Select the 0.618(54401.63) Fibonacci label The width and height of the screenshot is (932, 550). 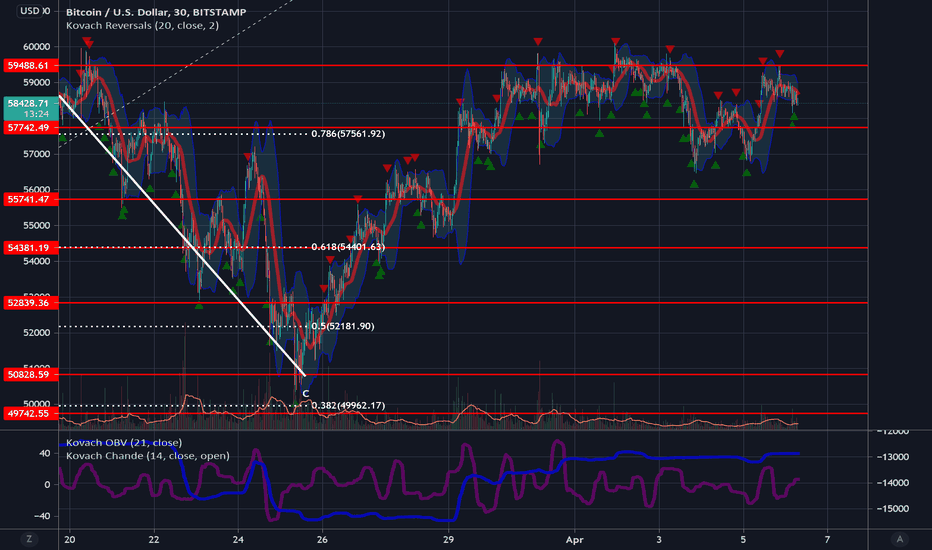point(348,247)
